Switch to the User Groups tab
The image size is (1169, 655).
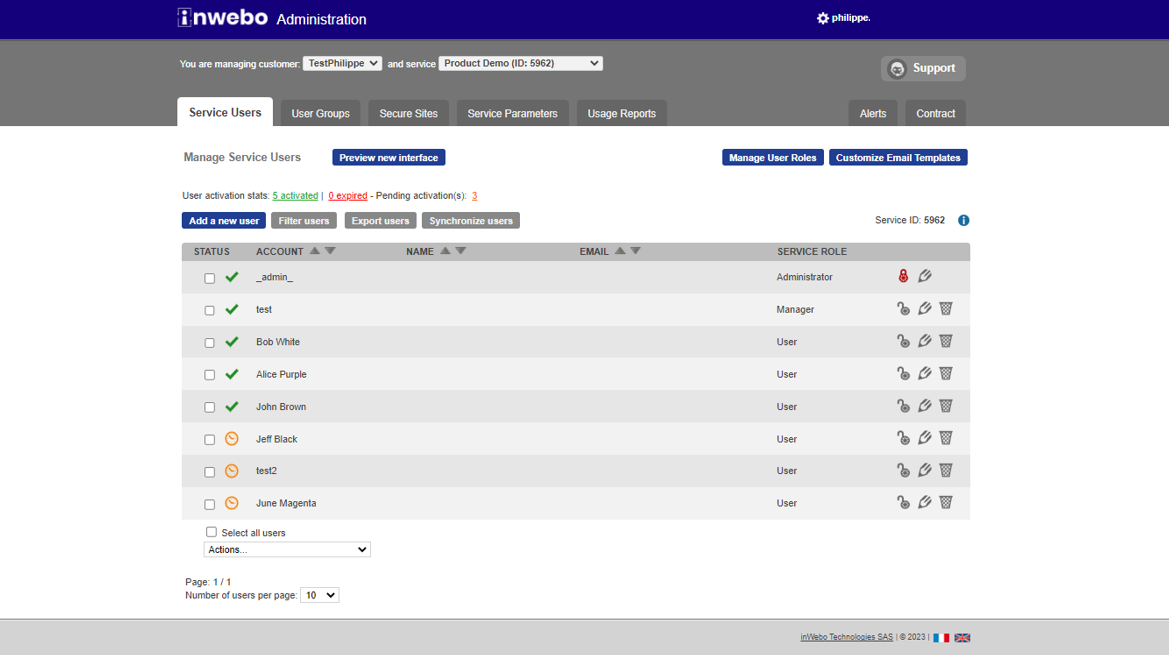tap(320, 113)
